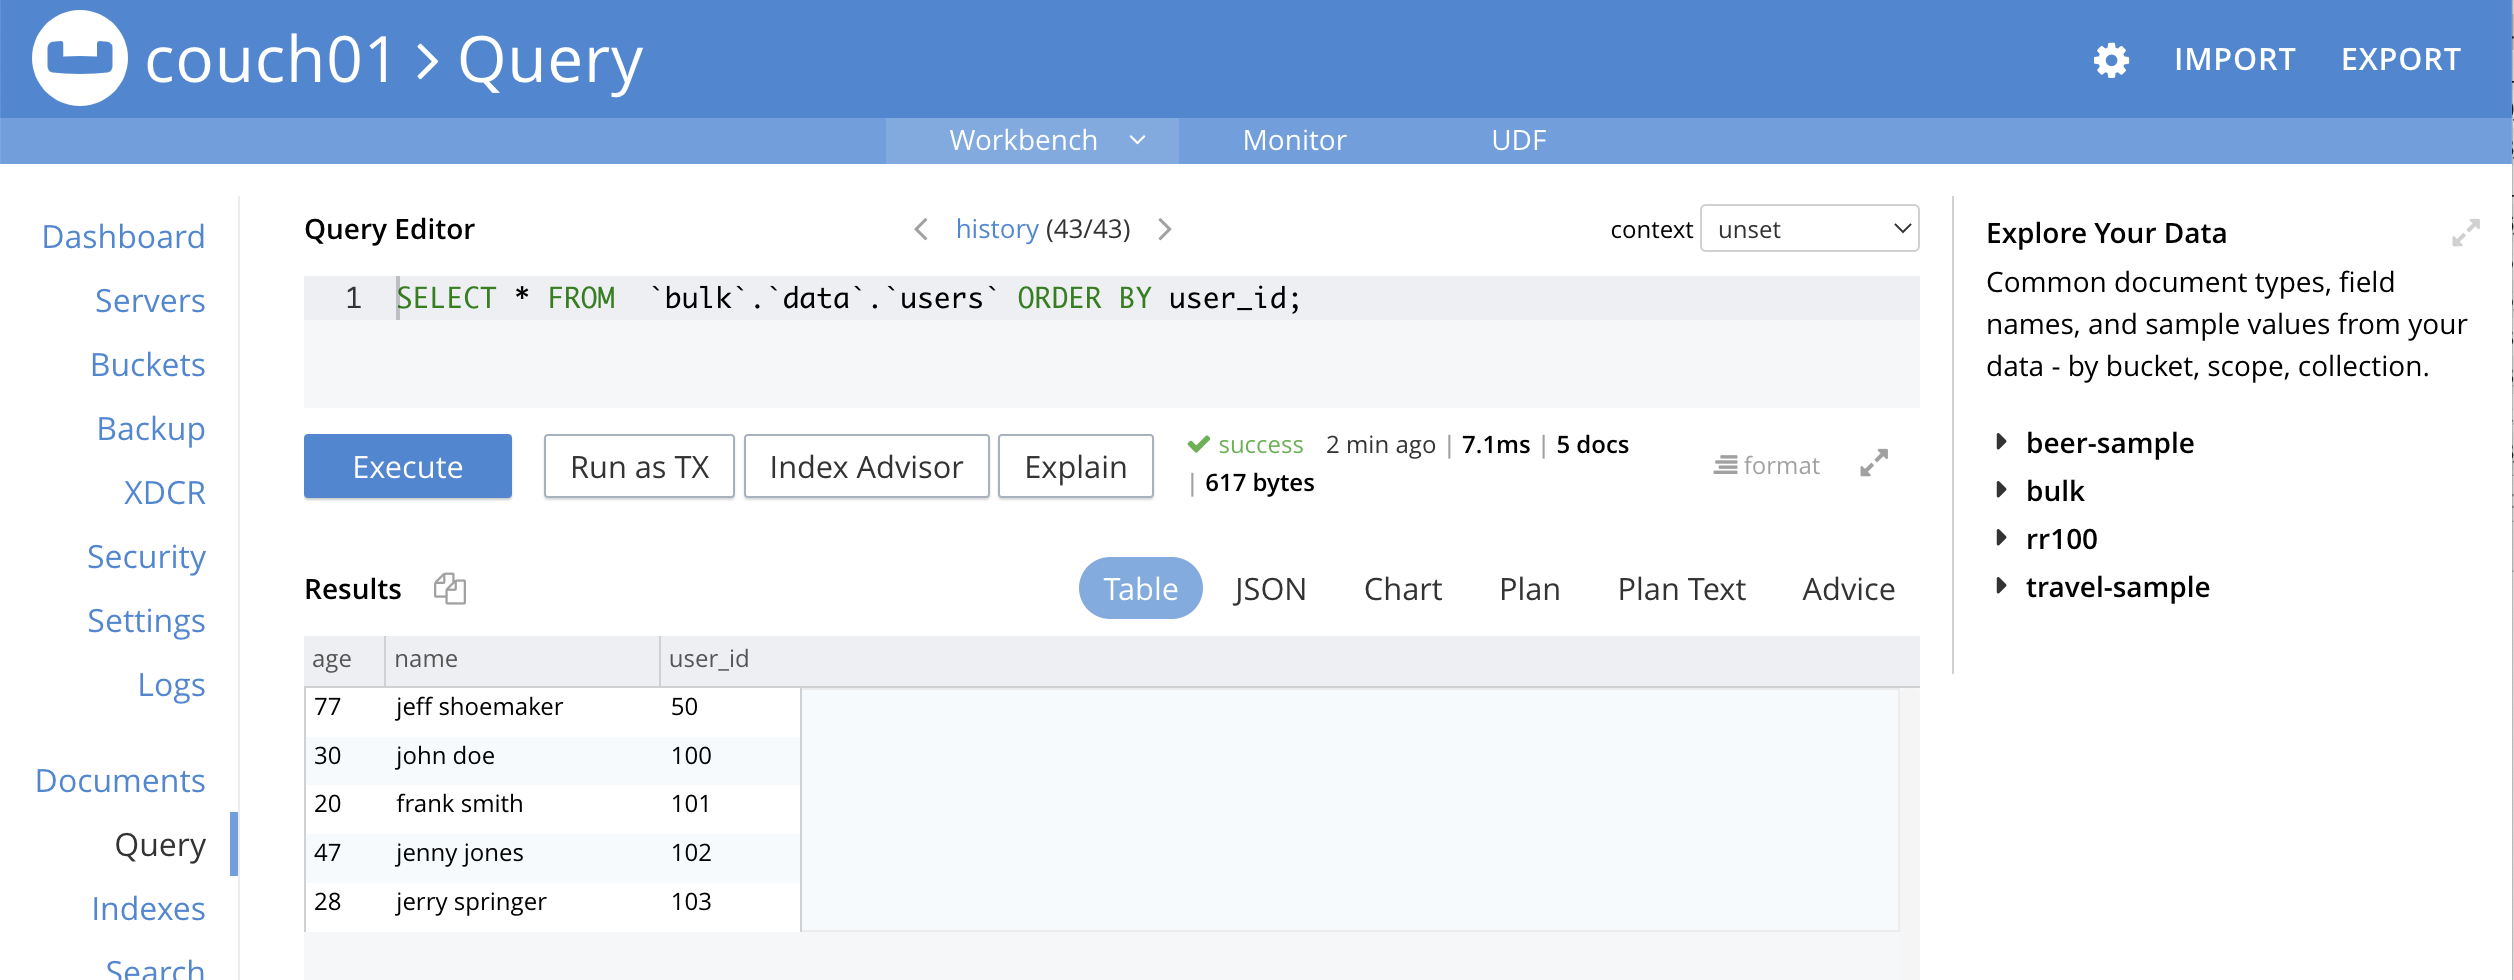Switch to the JSON results view
This screenshot has width=2514, height=980.
tap(1269, 589)
